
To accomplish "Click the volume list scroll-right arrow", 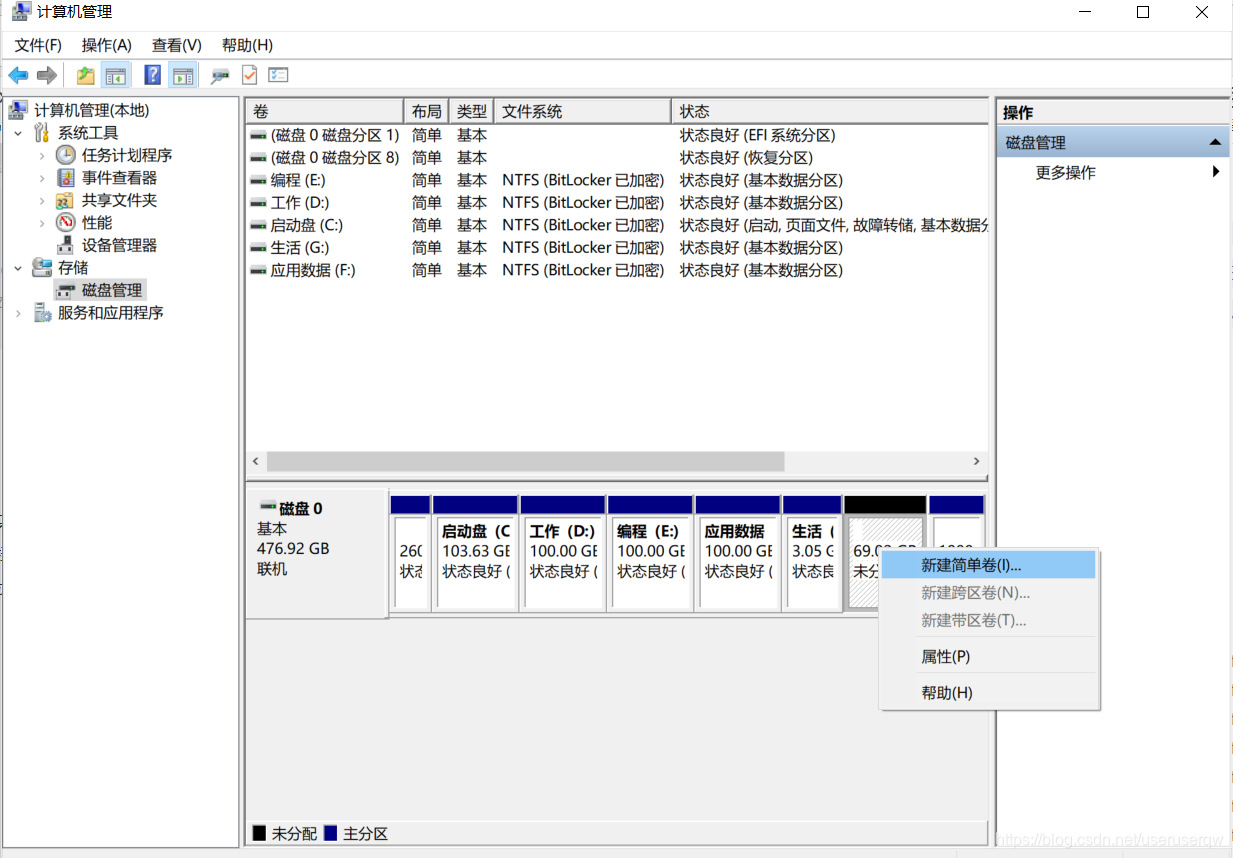I will click(x=977, y=461).
